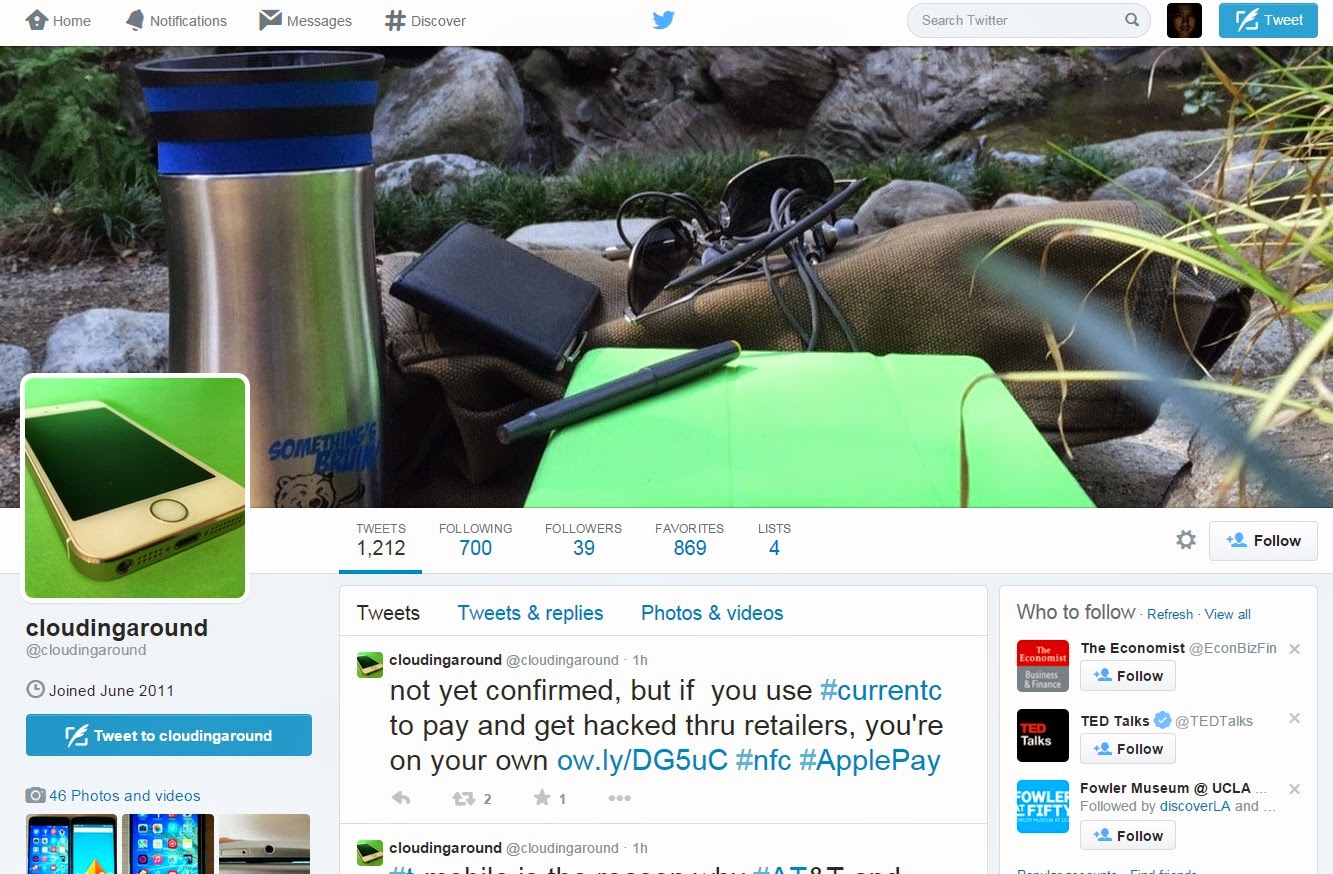Open the more options dots on #currentc tweet
Screen dimensions: 1333x874
(620, 798)
